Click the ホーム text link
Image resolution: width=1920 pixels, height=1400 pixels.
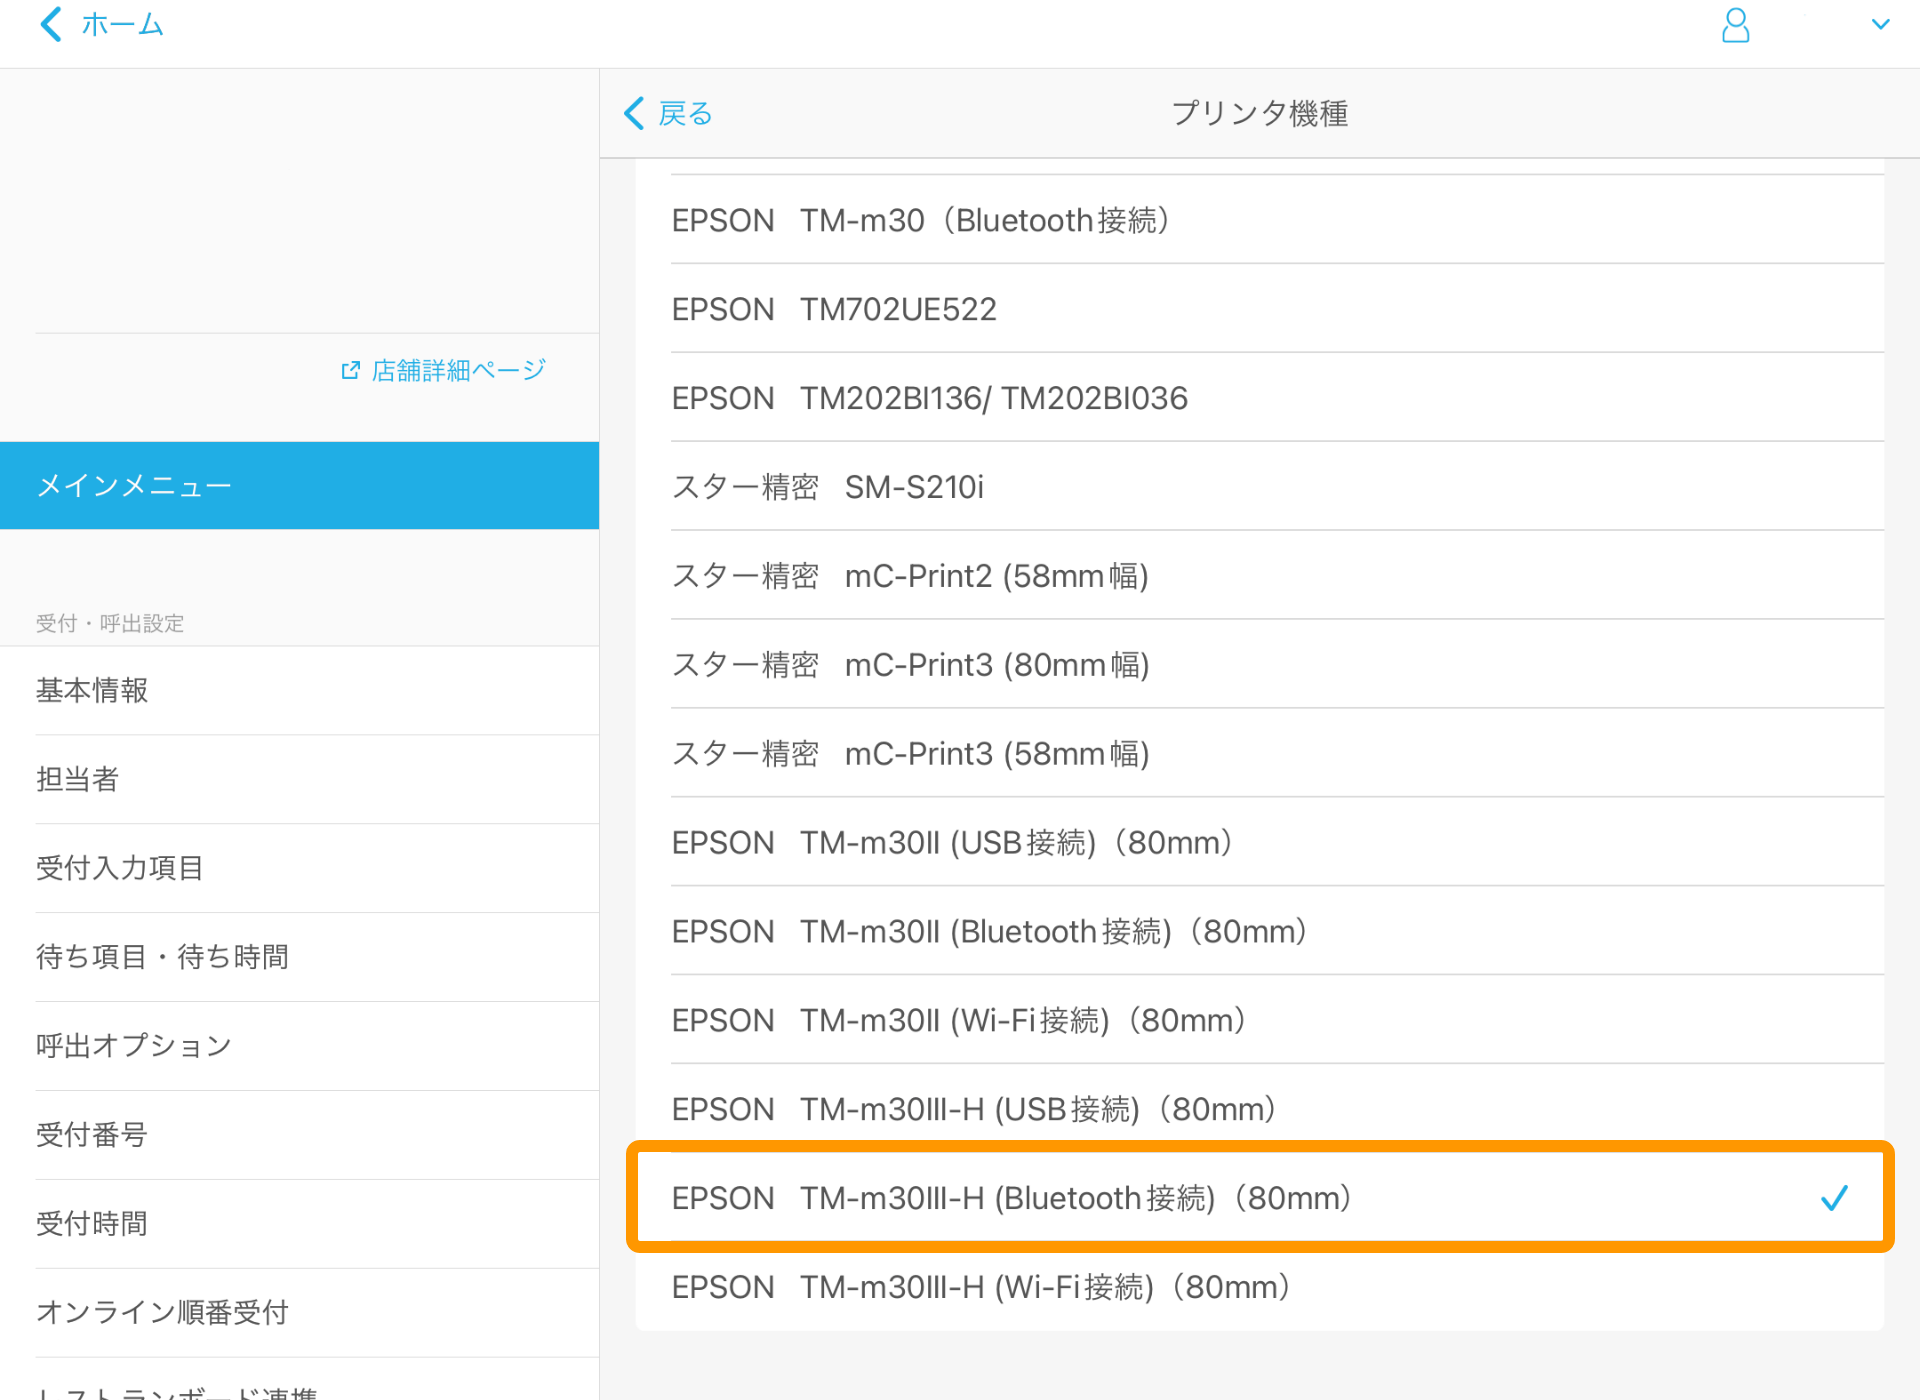[122, 25]
